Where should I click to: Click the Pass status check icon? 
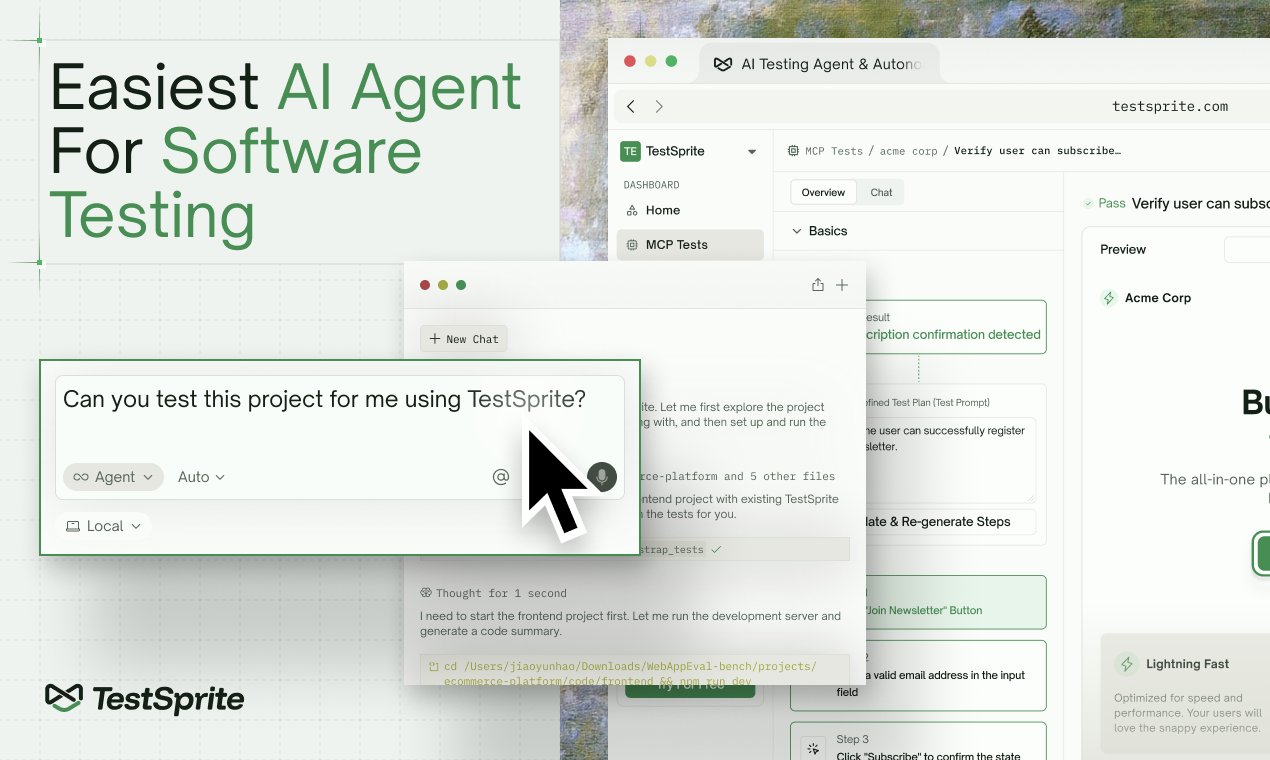click(1088, 203)
